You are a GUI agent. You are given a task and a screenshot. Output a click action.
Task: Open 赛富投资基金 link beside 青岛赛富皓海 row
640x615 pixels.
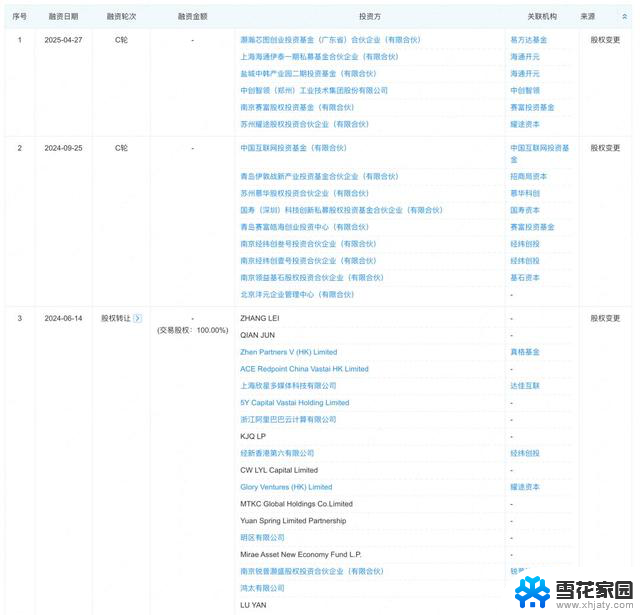click(x=532, y=227)
